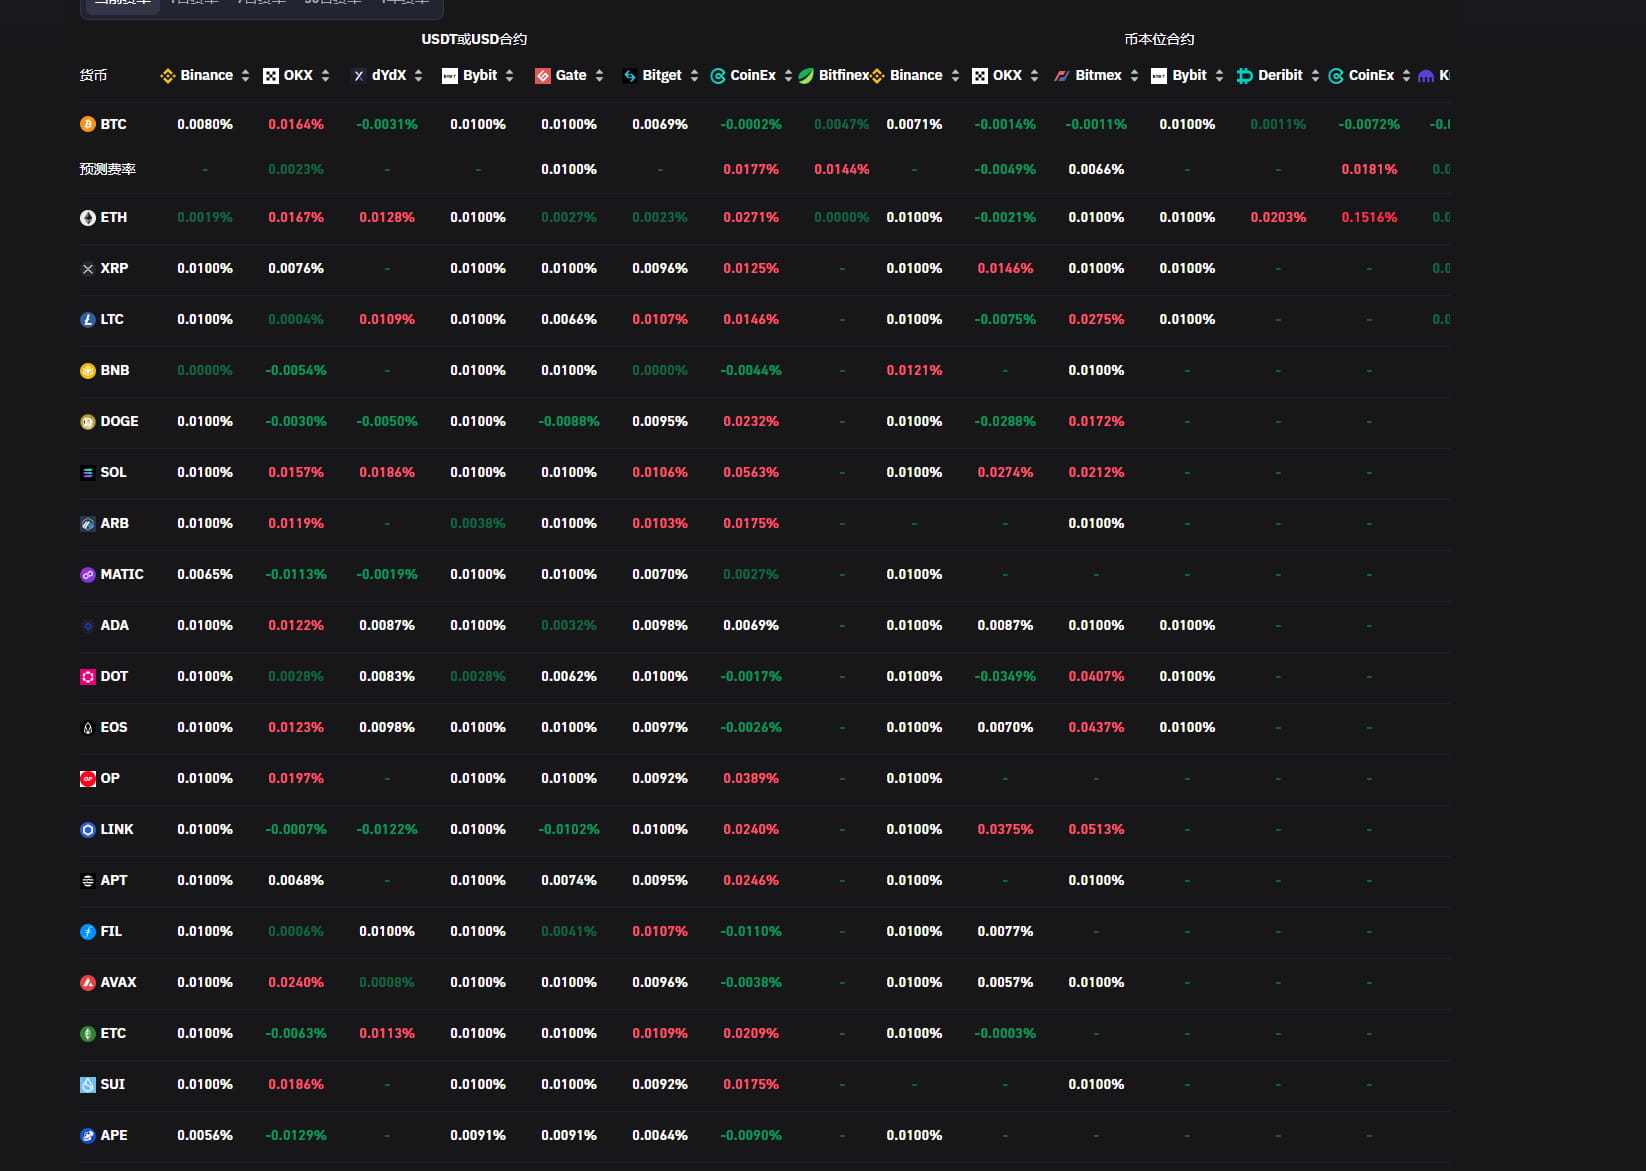The width and height of the screenshot is (1646, 1171).
Task: Click the BNB coin icon
Action: point(88,370)
